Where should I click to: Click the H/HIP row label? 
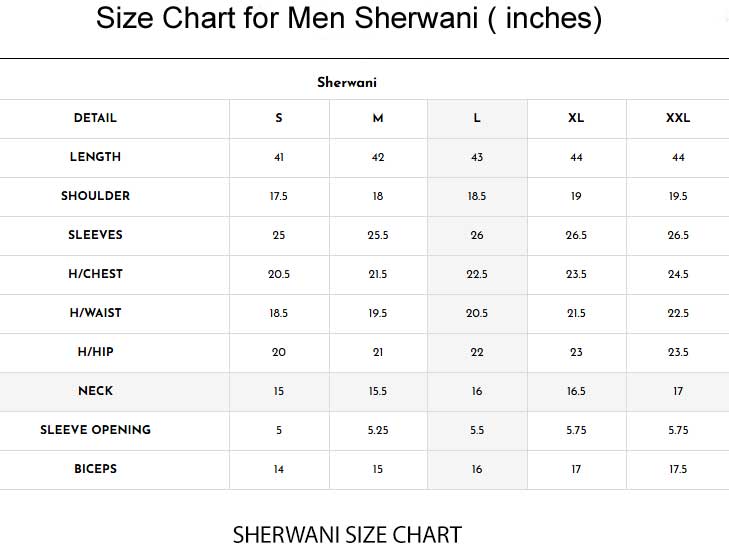[x=95, y=352]
